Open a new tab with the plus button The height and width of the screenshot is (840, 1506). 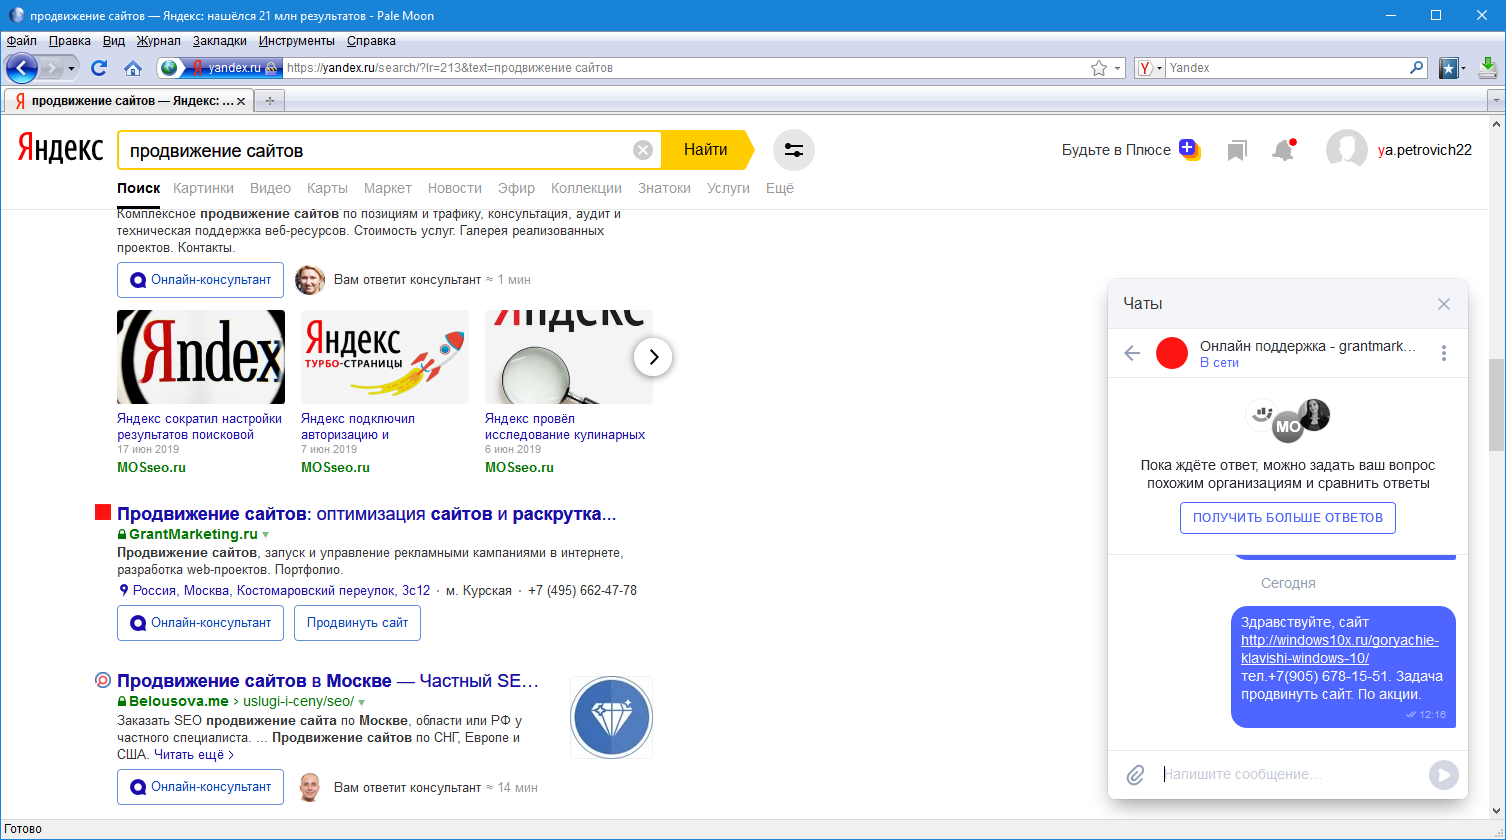click(x=269, y=101)
